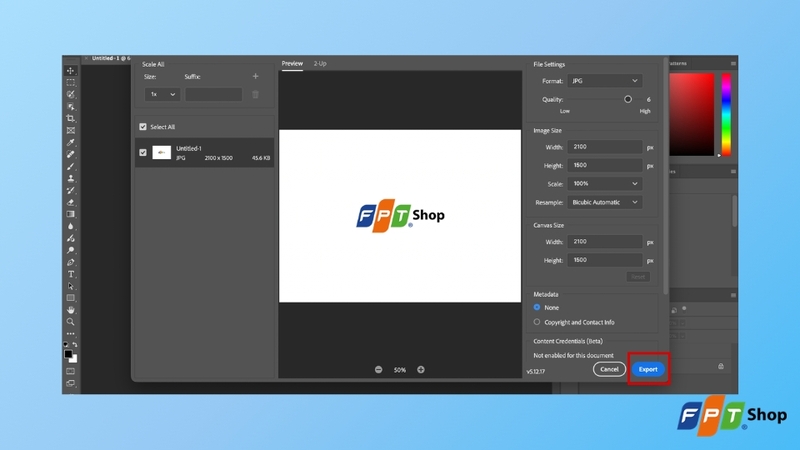Switch to the 2-Up tab

[x=320, y=64]
